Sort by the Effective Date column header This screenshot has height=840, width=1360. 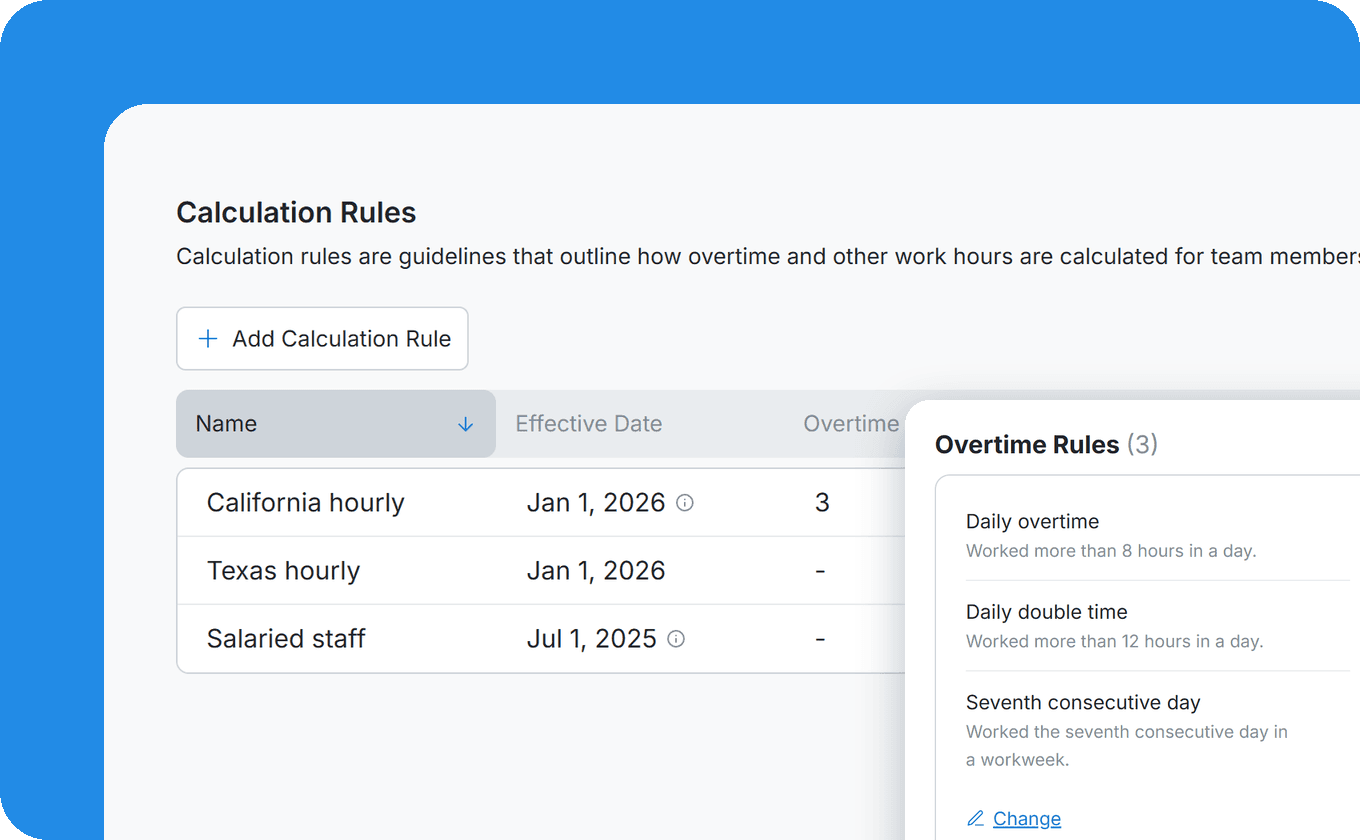click(589, 424)
